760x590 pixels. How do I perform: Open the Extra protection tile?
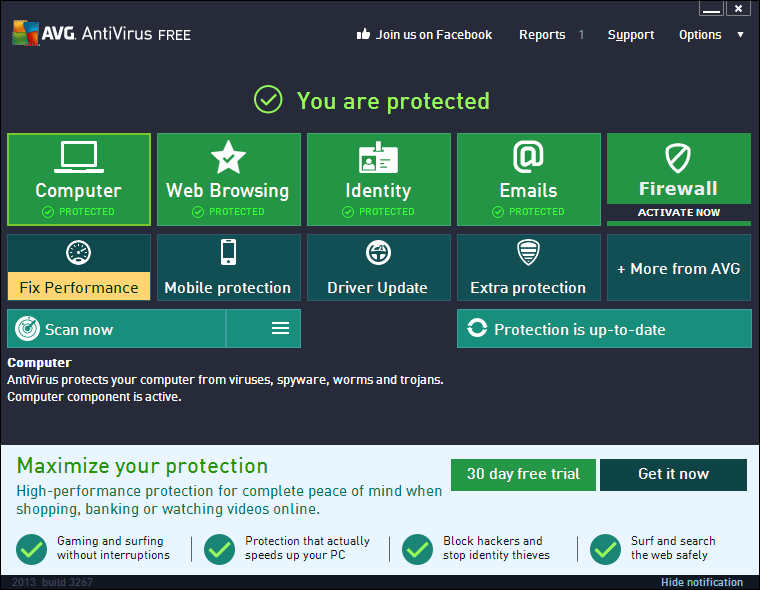point(528,267)
